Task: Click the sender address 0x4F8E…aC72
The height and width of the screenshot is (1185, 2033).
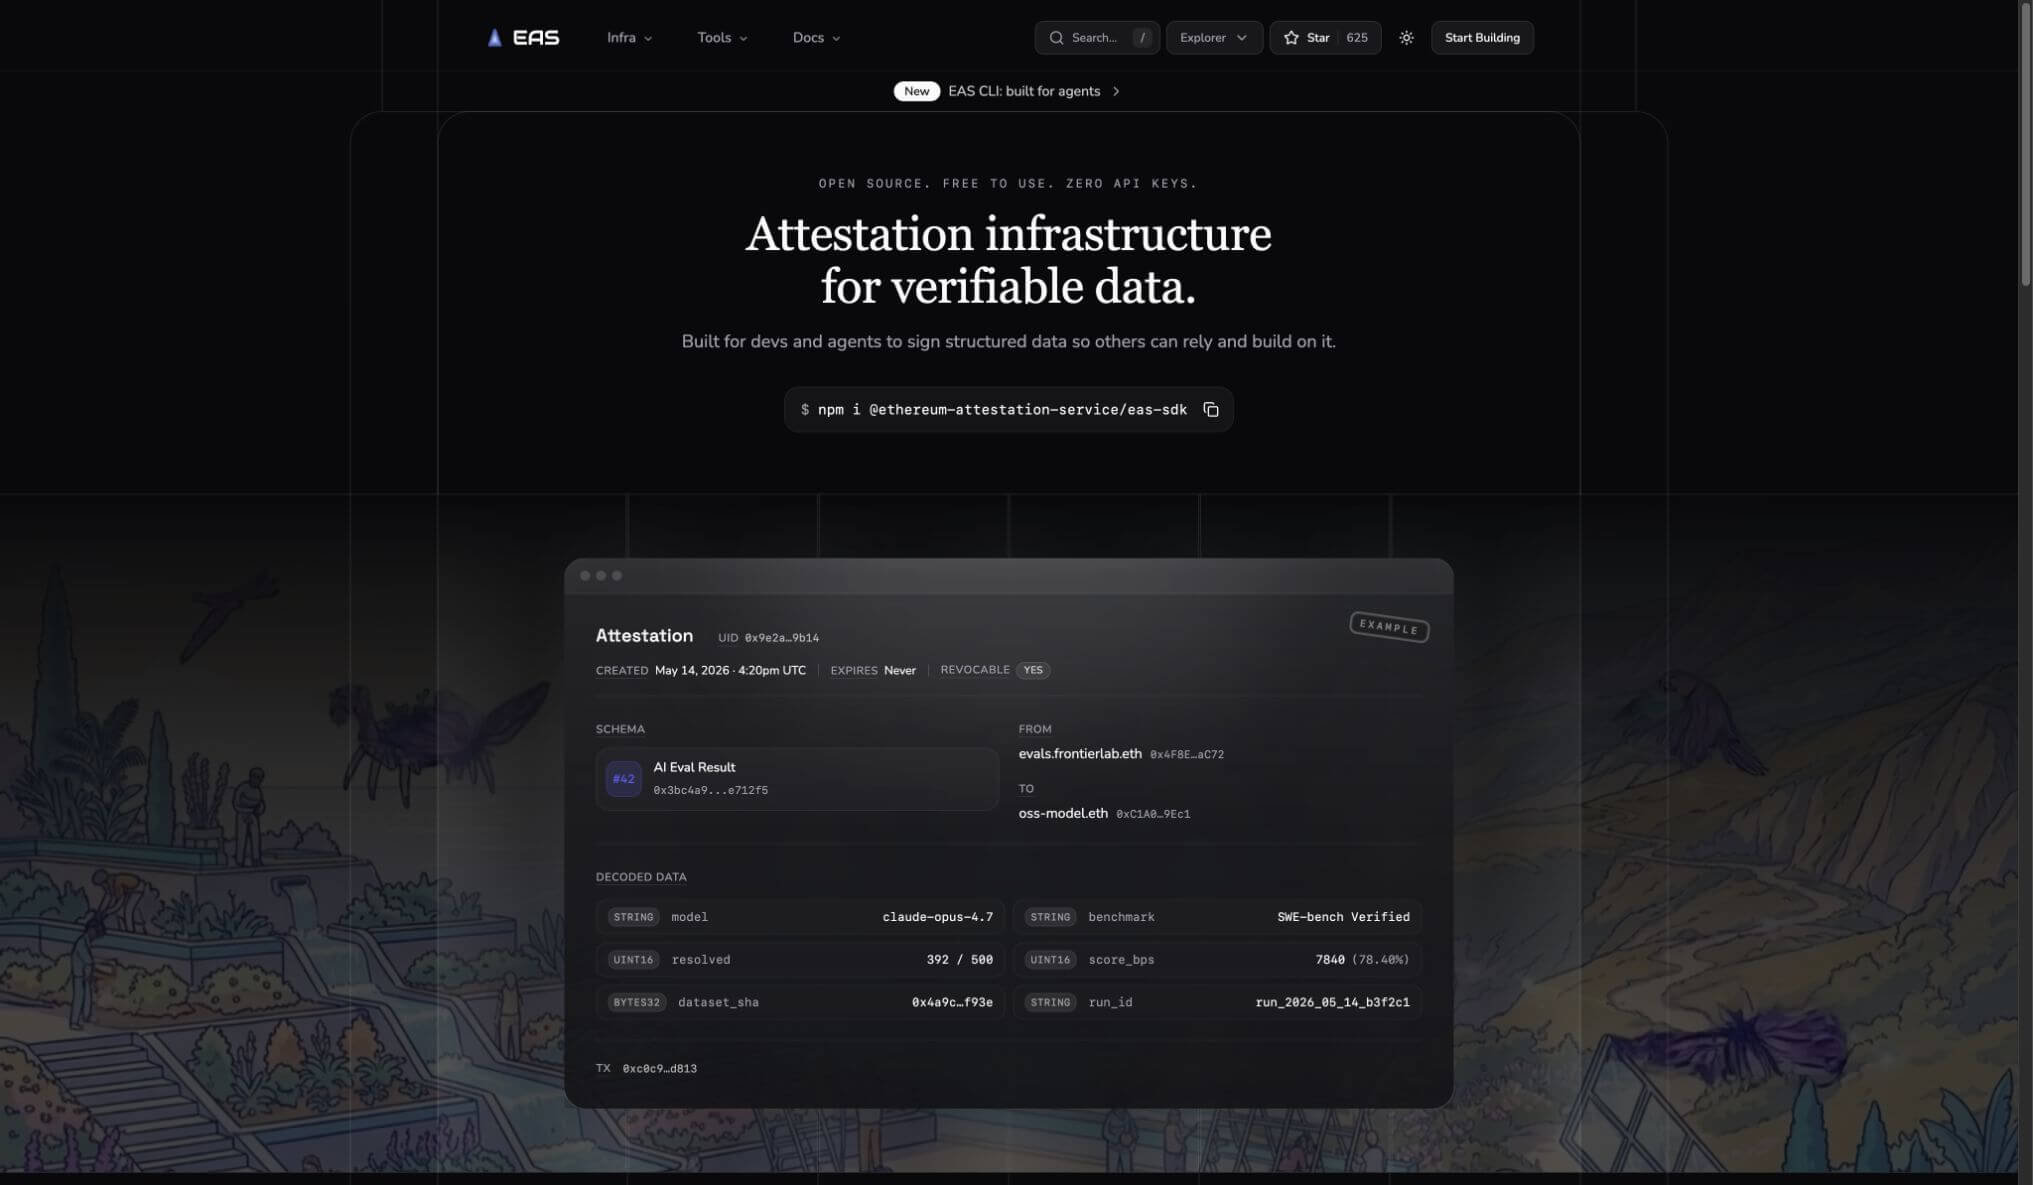Action: (1187, 755)
